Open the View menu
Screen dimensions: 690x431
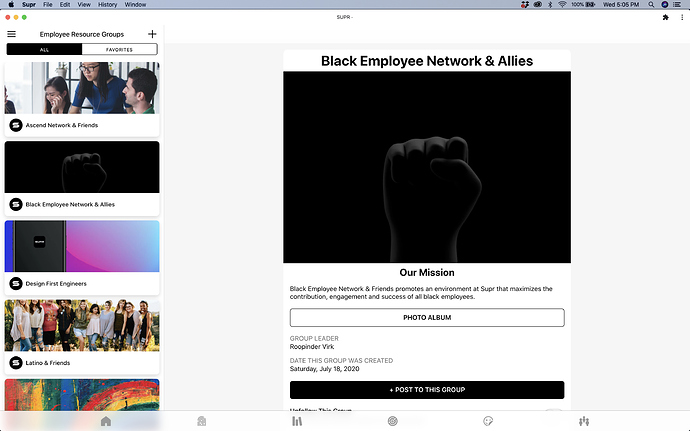point(84,4)
